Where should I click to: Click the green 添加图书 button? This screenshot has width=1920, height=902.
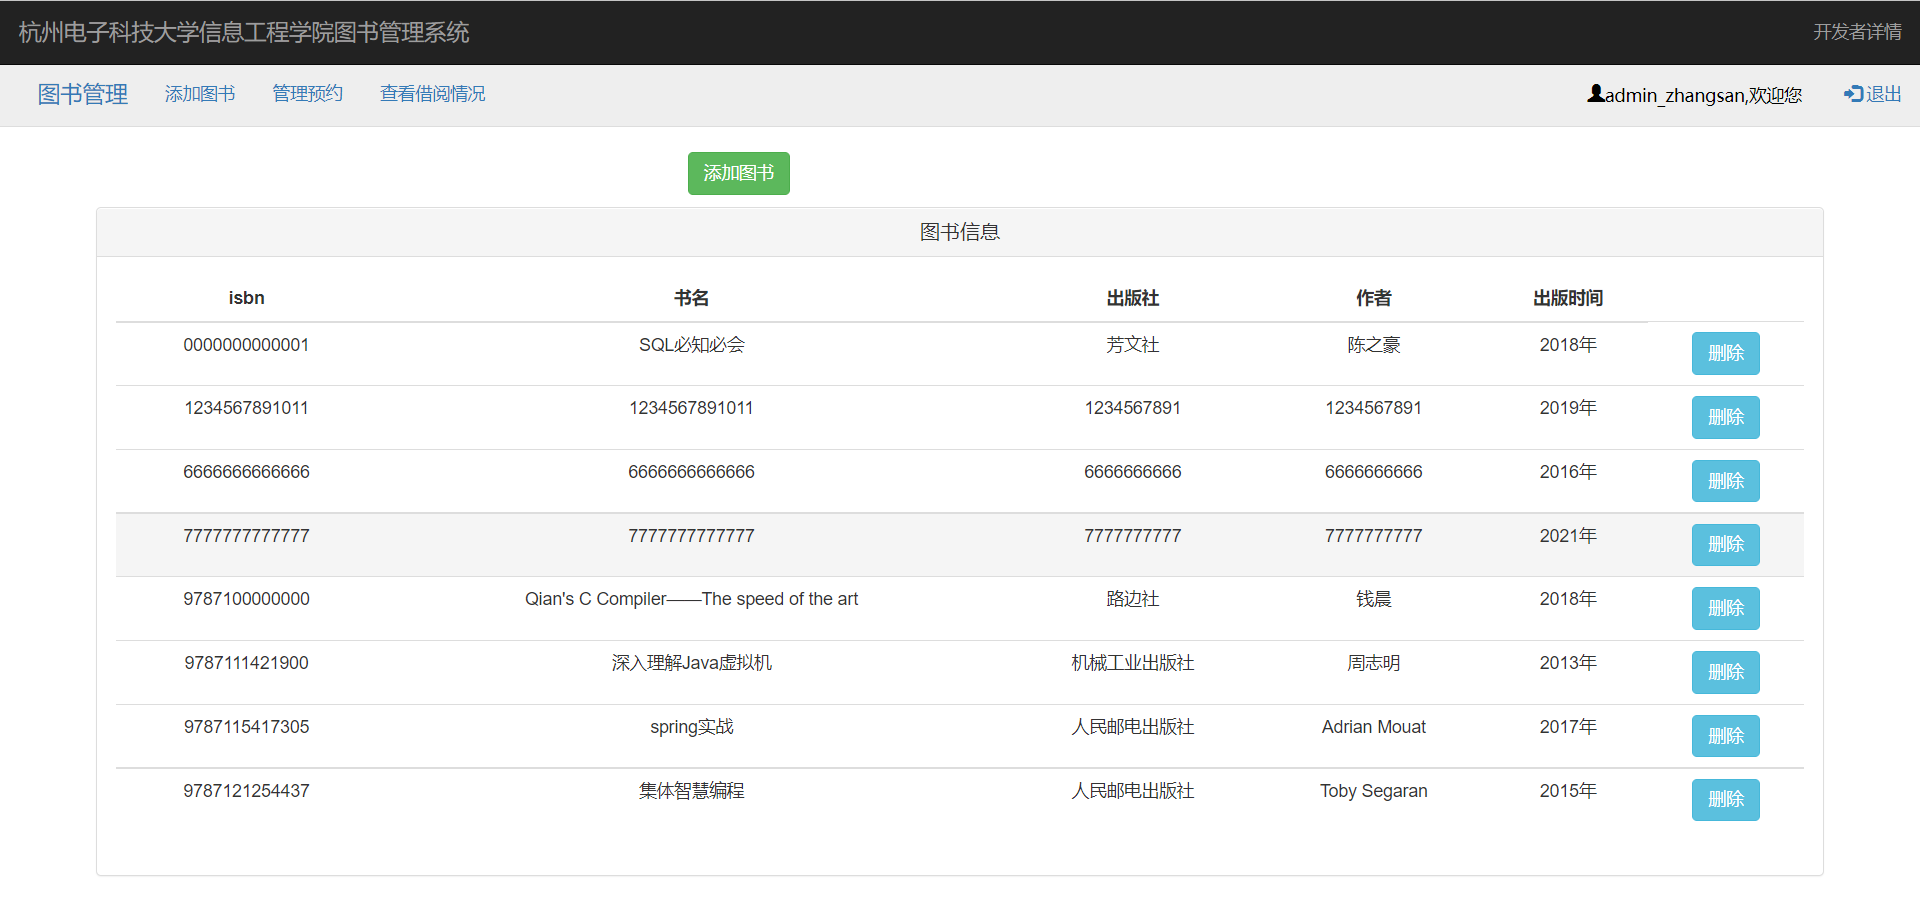pyautogui.click(x=739, y=173)
